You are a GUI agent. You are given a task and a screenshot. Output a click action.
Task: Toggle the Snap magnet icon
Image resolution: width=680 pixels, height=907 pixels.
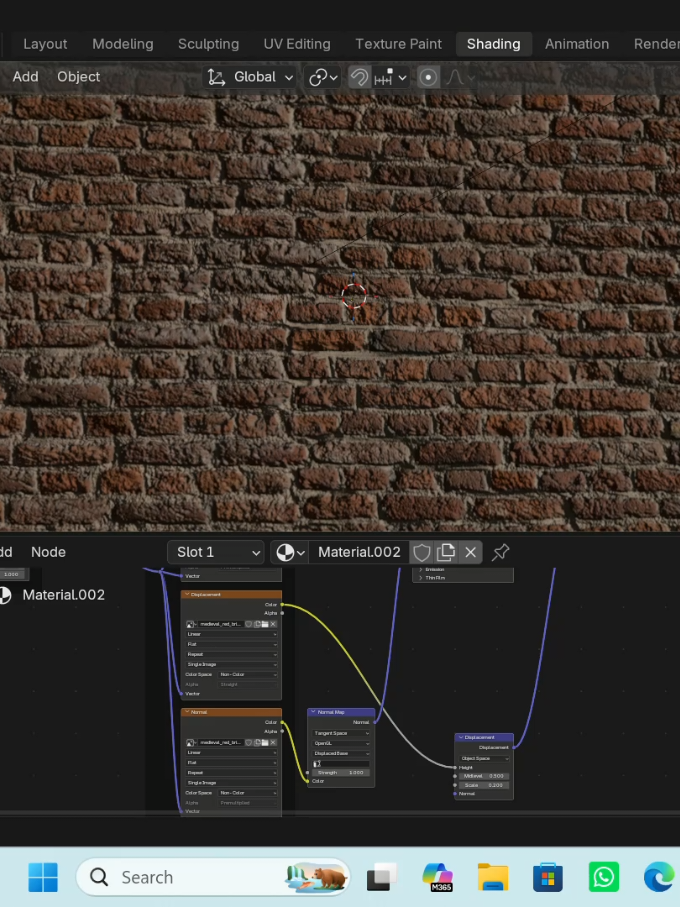pyautogui.click(x=359, y=77)
